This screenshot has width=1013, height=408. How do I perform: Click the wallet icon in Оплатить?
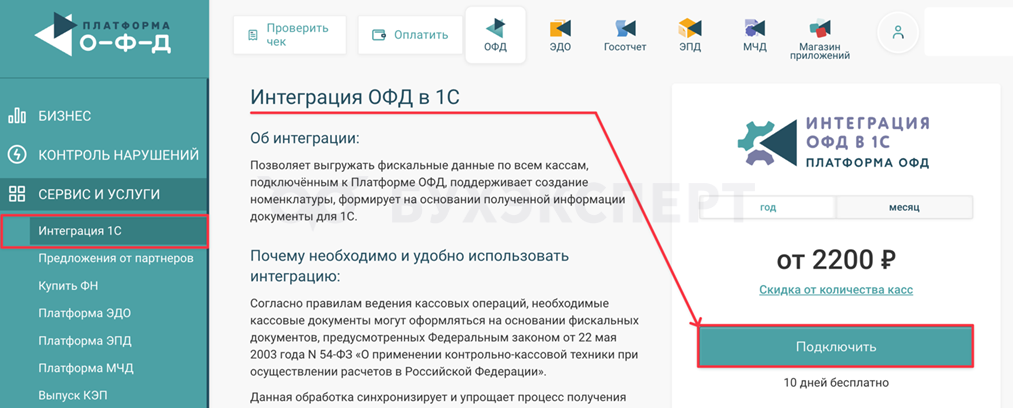tap(379, 35)
